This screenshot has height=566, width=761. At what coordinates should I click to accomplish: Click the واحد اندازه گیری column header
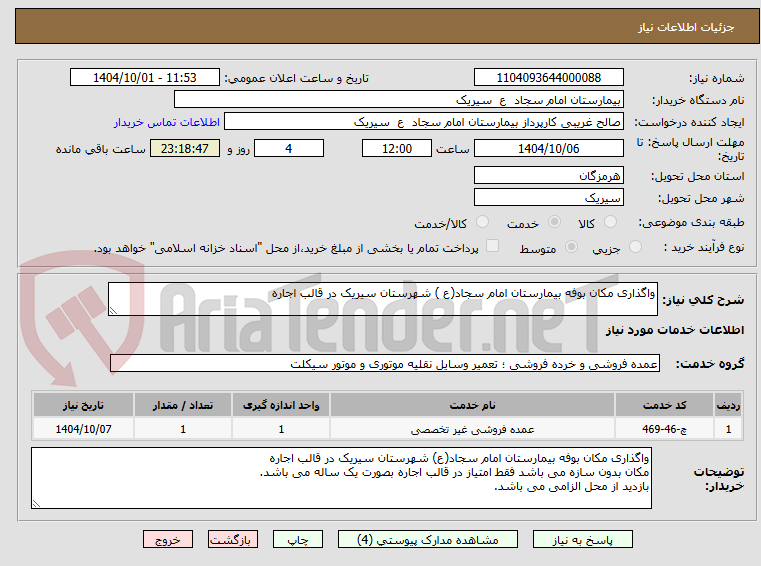point(281,405)
